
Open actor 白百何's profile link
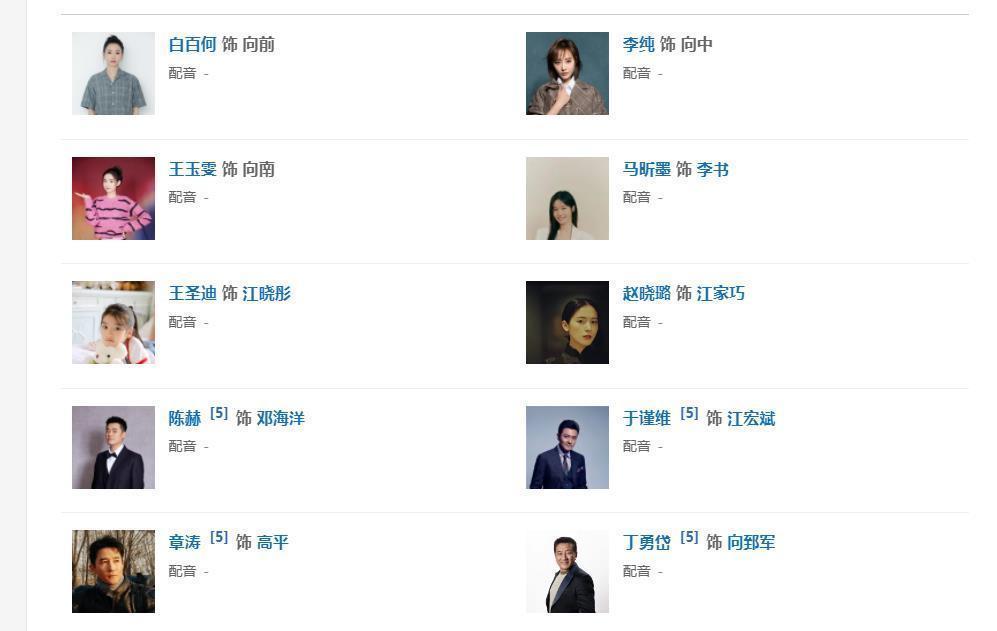192,45
